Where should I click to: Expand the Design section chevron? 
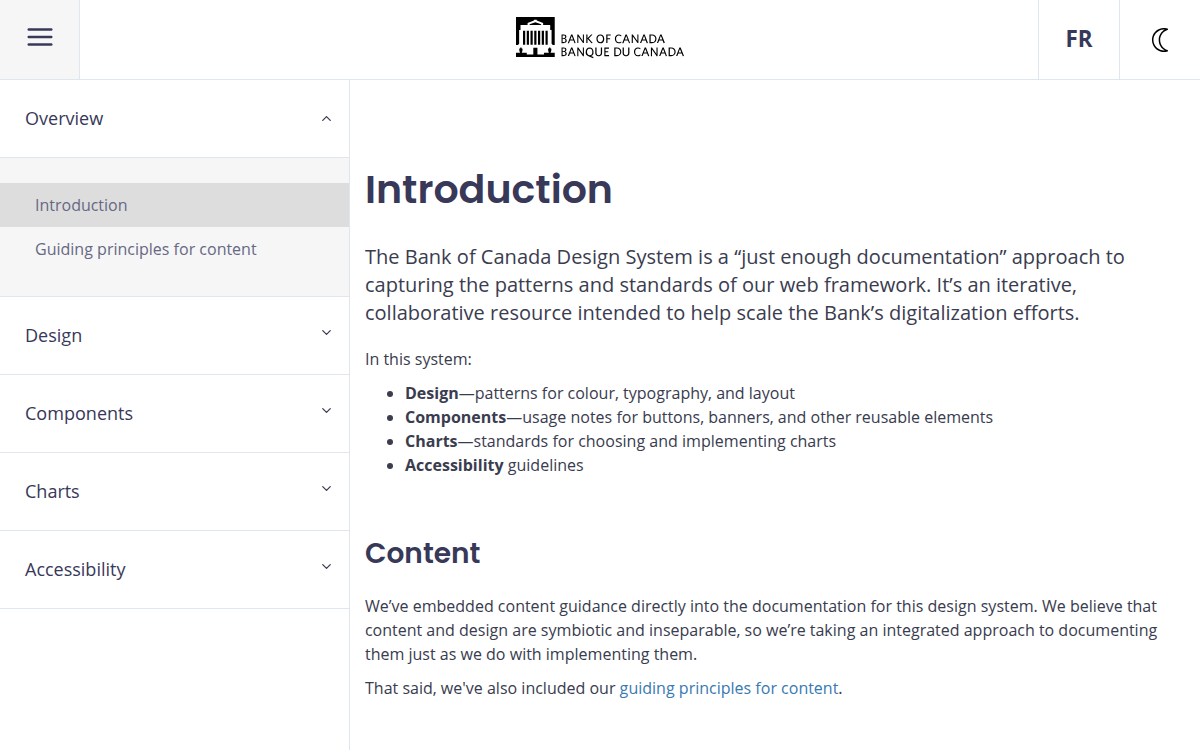(326, 333)
